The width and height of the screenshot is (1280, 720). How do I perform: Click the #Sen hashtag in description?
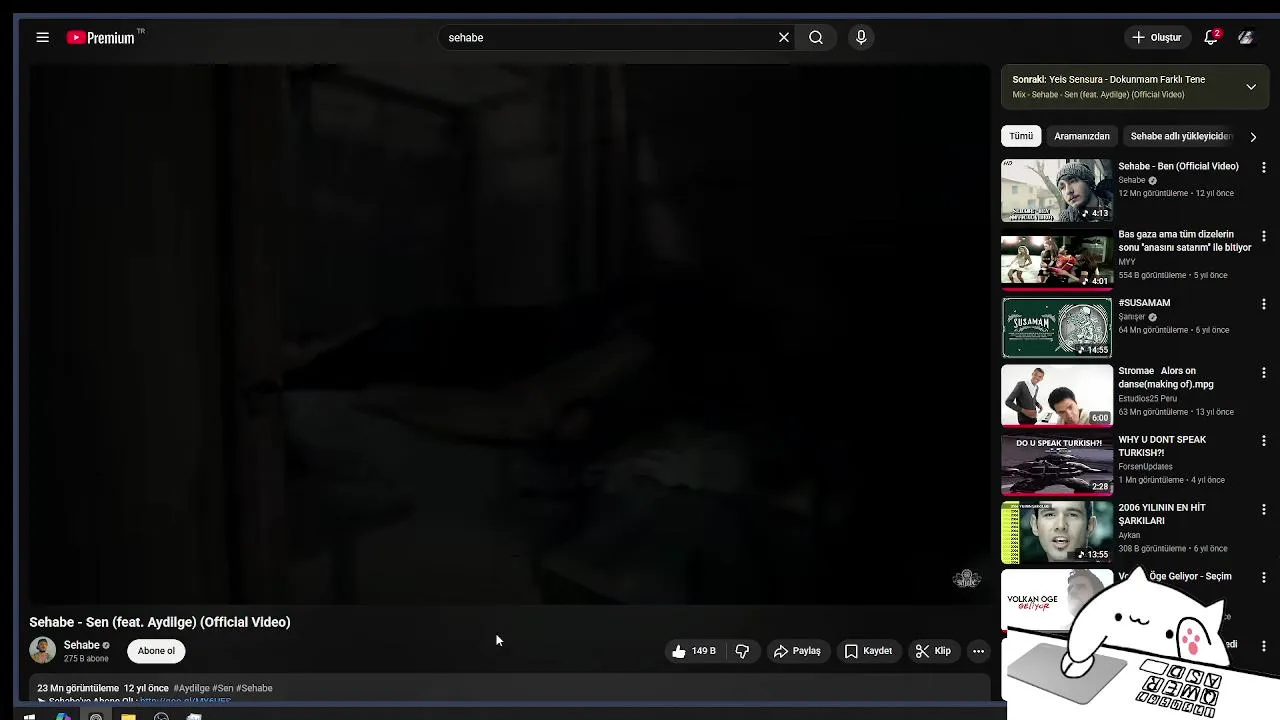[223, 688]
